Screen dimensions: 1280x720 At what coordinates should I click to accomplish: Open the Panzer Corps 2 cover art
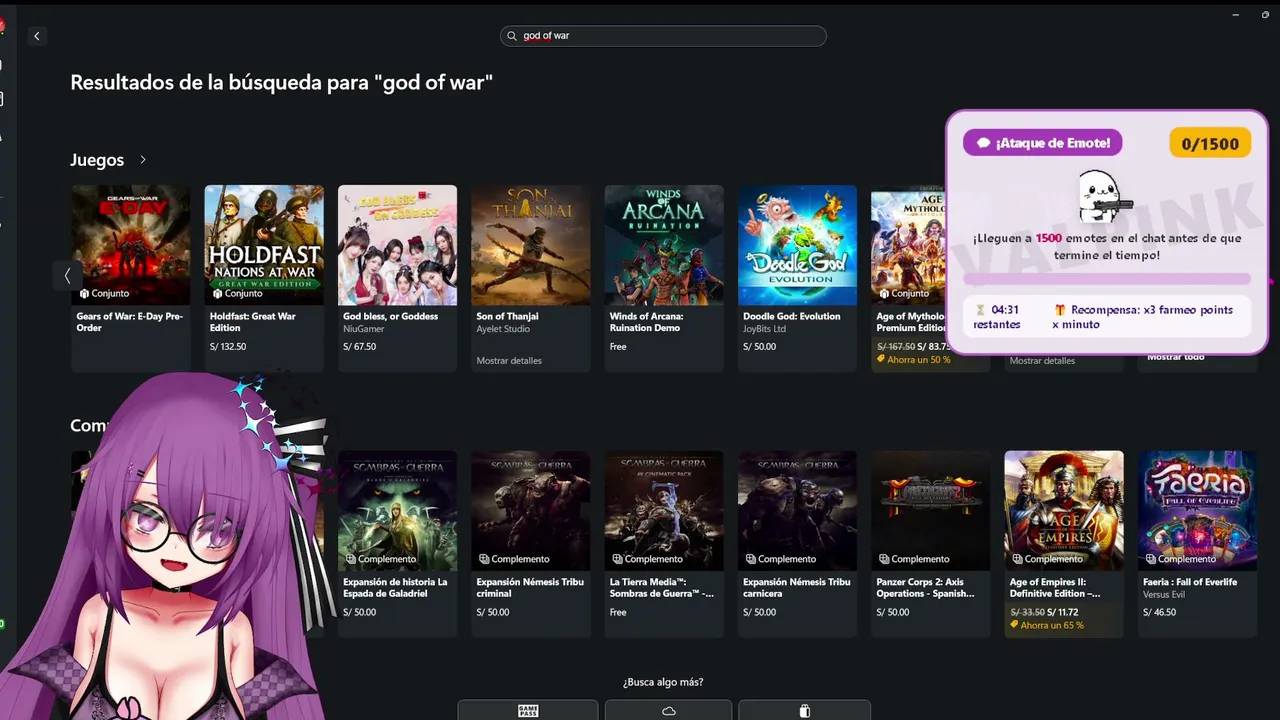(931, 511)
